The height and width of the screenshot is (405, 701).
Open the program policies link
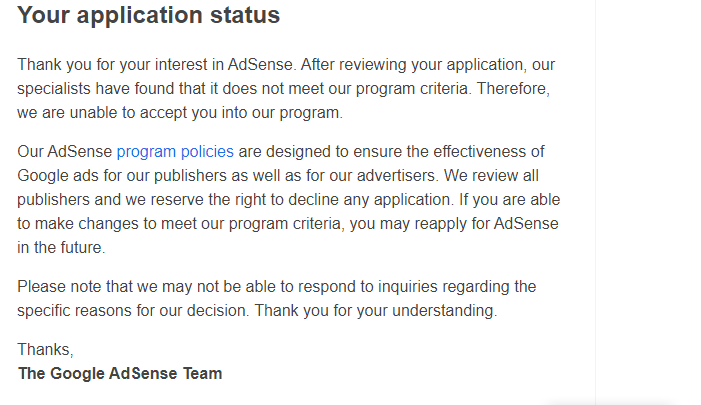click(x=175, y=152)
